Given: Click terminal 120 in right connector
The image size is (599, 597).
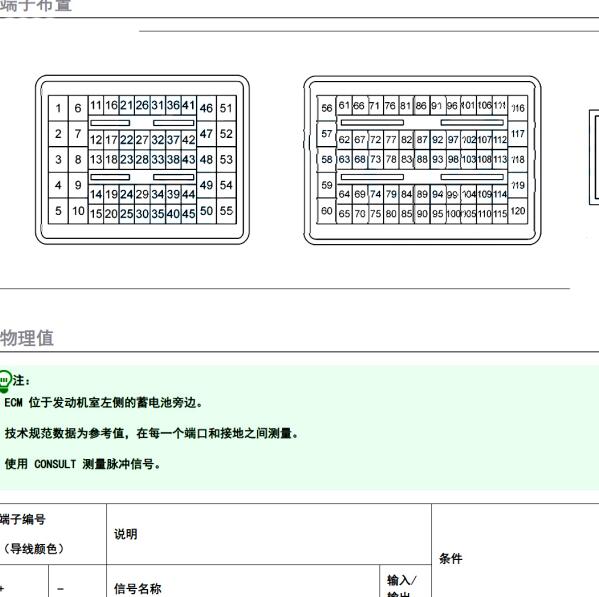Looking at the screenshot, I should tap(518, 211).
